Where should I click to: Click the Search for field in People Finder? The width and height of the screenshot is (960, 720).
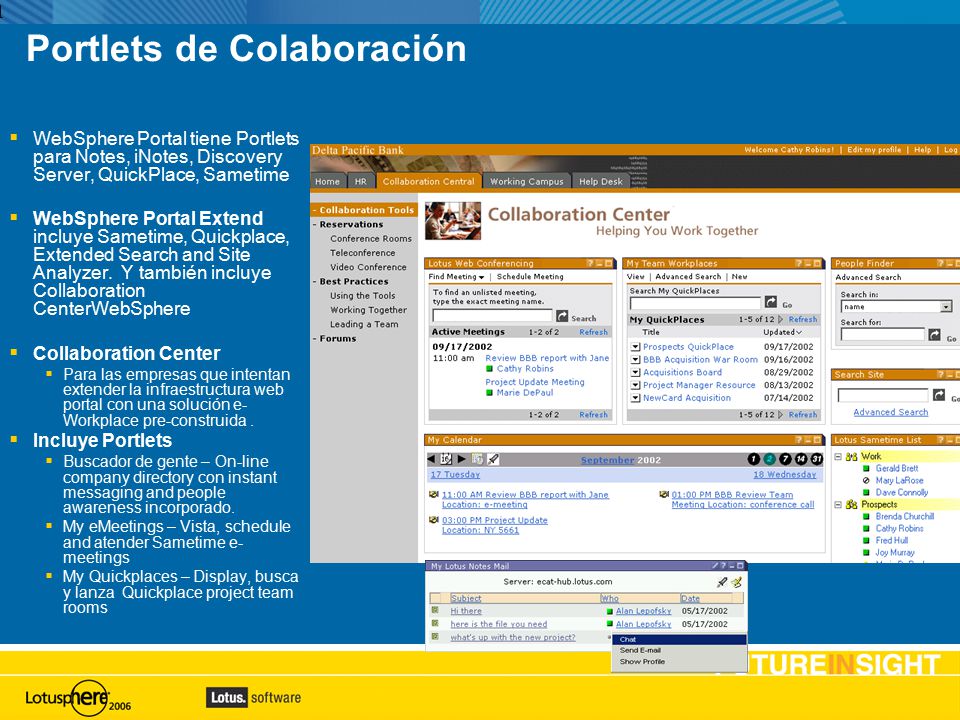(882, 334)
